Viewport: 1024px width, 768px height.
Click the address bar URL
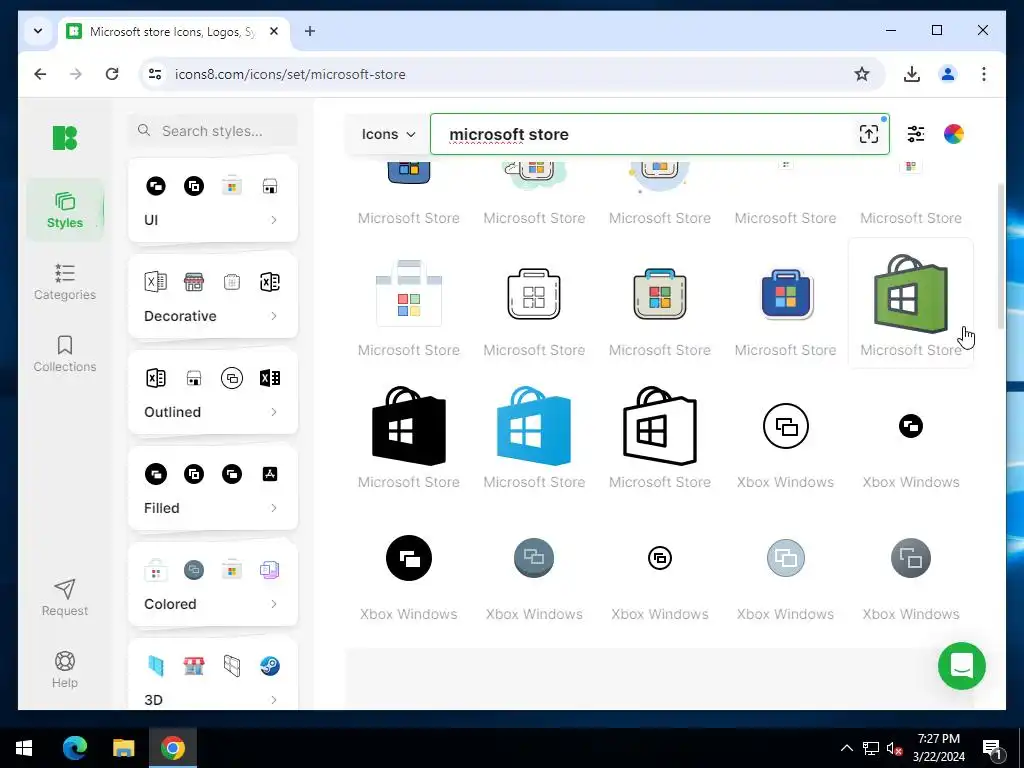(290, 74)
